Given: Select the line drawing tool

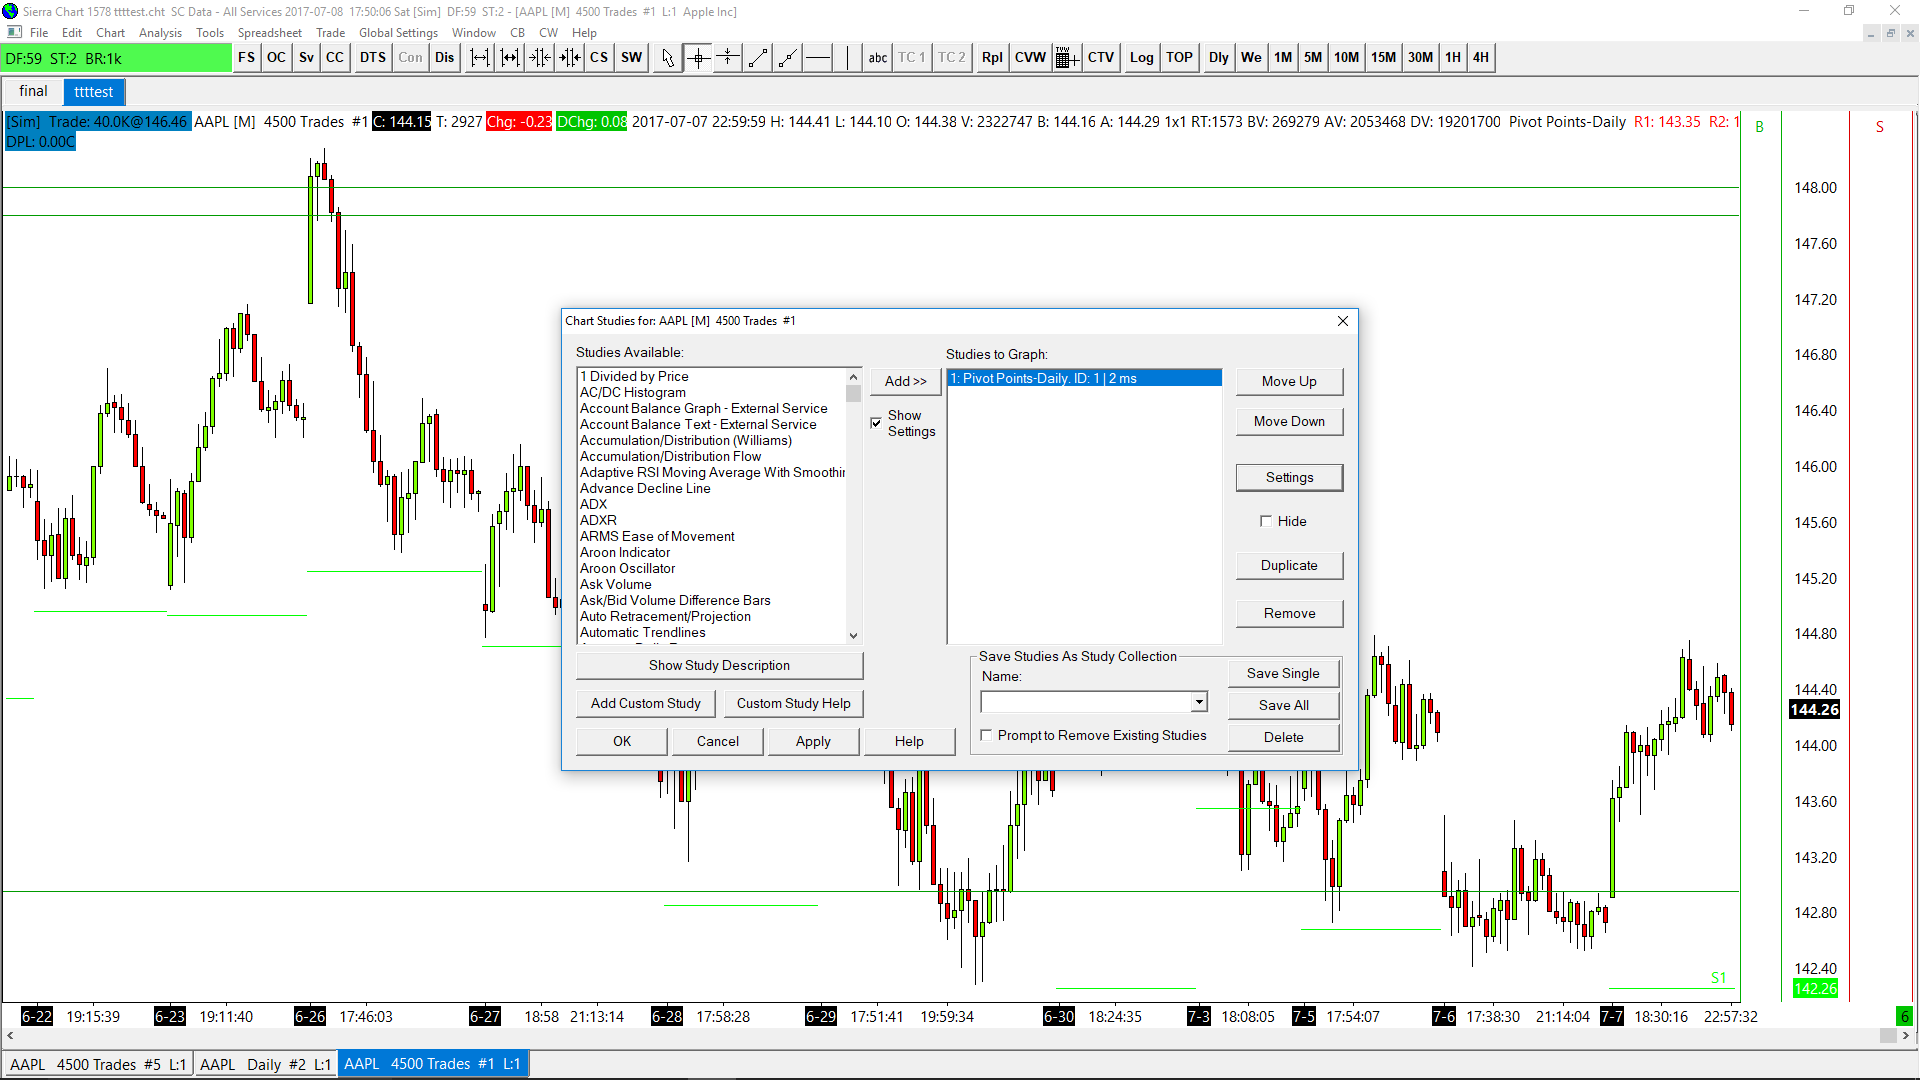Looking at the screenshot, I should (x=758, y=58).
